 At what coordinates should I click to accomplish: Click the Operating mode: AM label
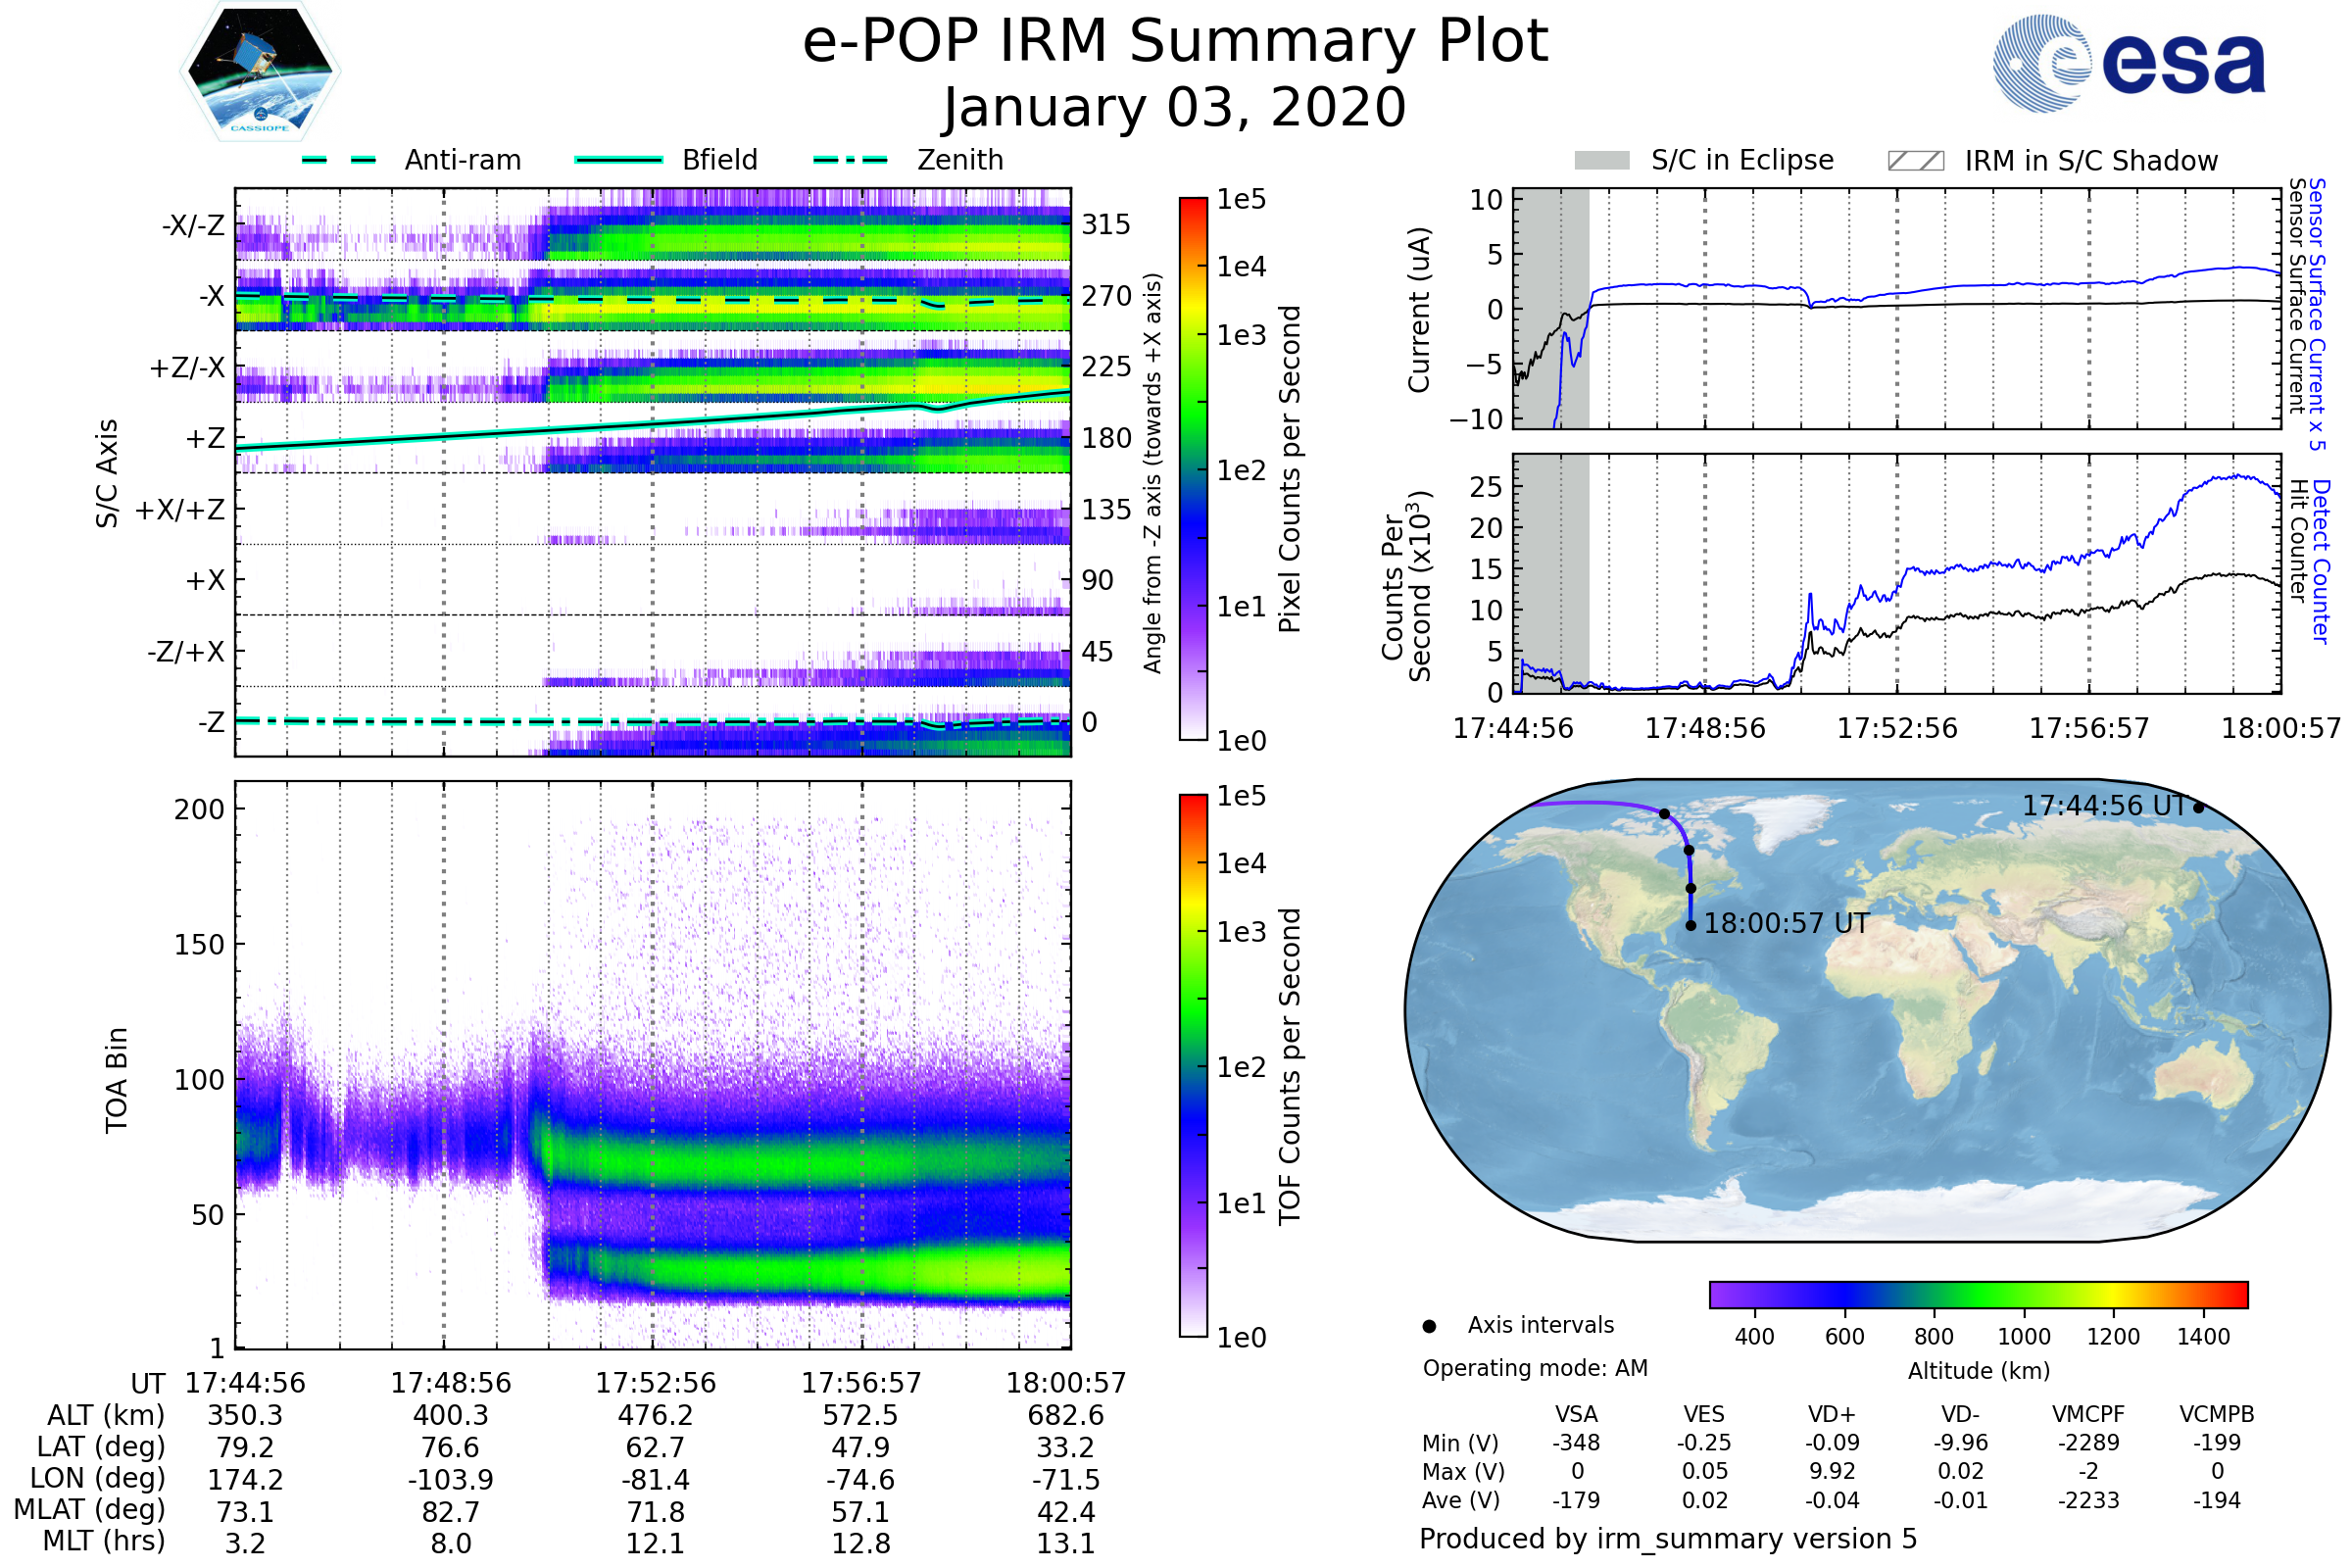pyautogui.click(x=1535, y=1368)
